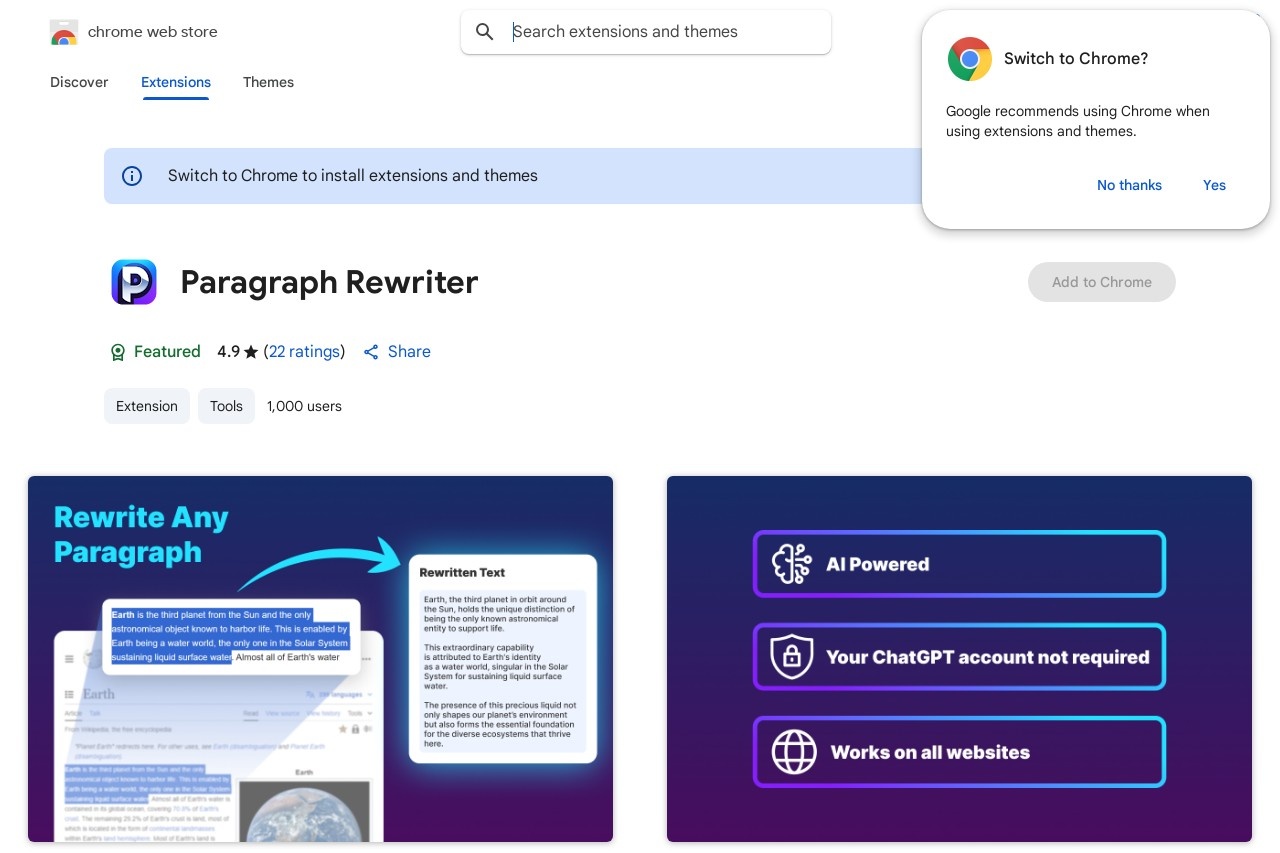Click the chrome web store title text
This screenshot has width=1280, height=853.
pyautogui.click(x=152, y=32)
